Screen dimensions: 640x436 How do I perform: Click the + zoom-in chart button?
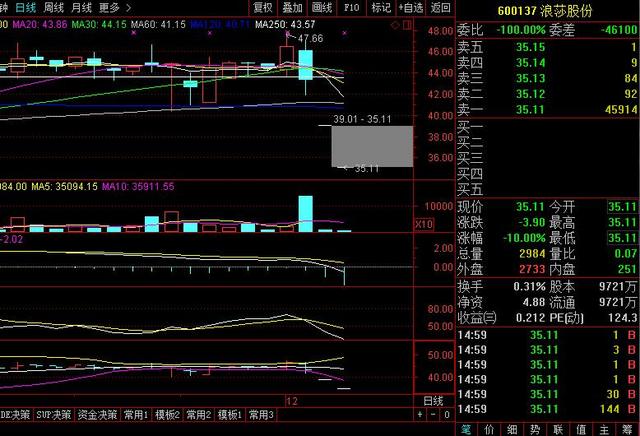[x=420, y=415]
